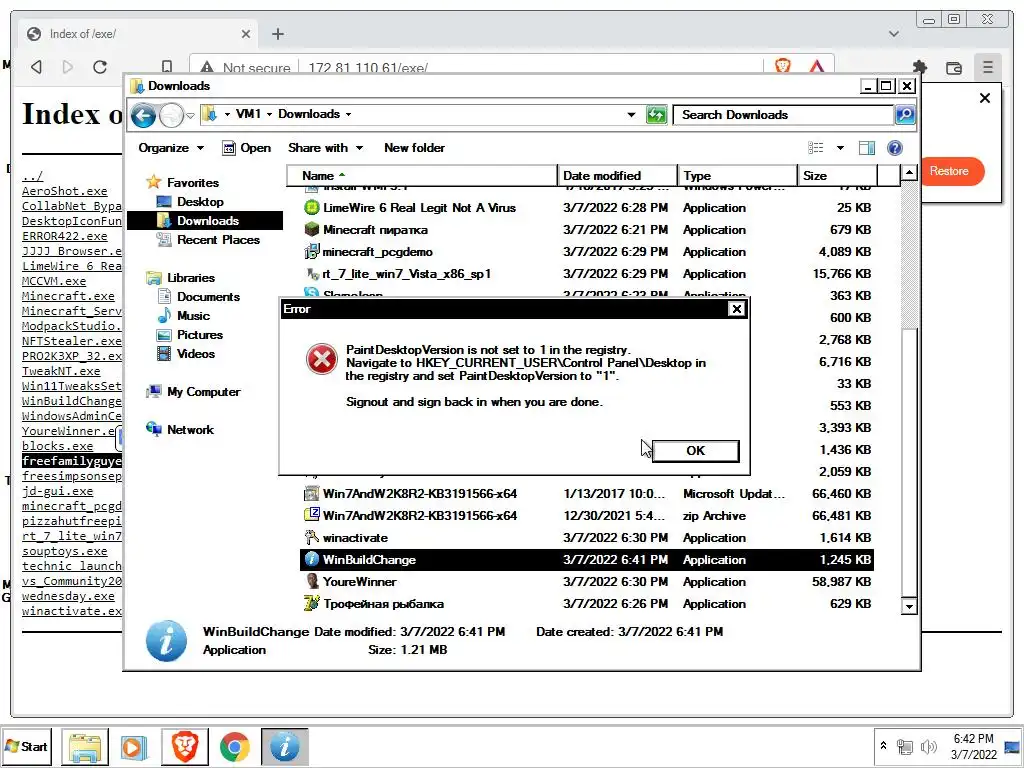
Task: Open Brave from the taskbar
Action: coord(185,747)
